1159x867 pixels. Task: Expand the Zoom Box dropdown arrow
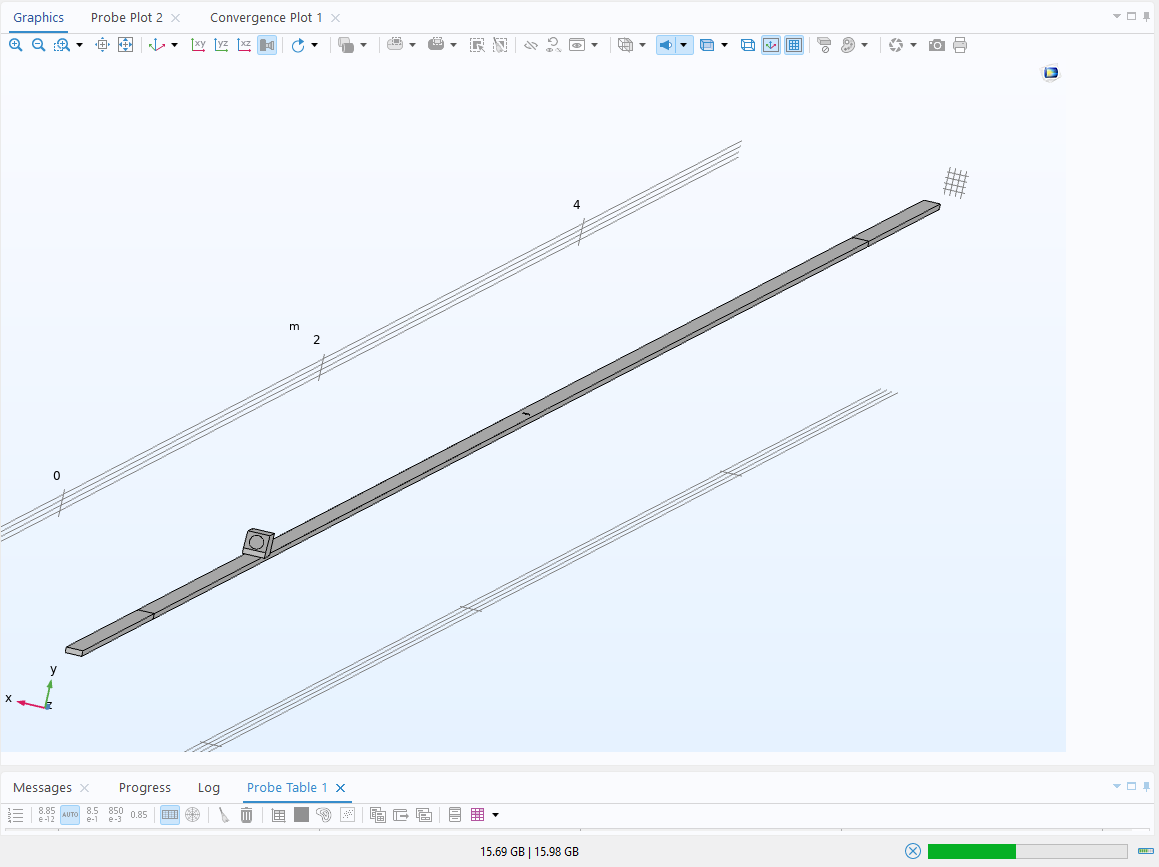80,45
